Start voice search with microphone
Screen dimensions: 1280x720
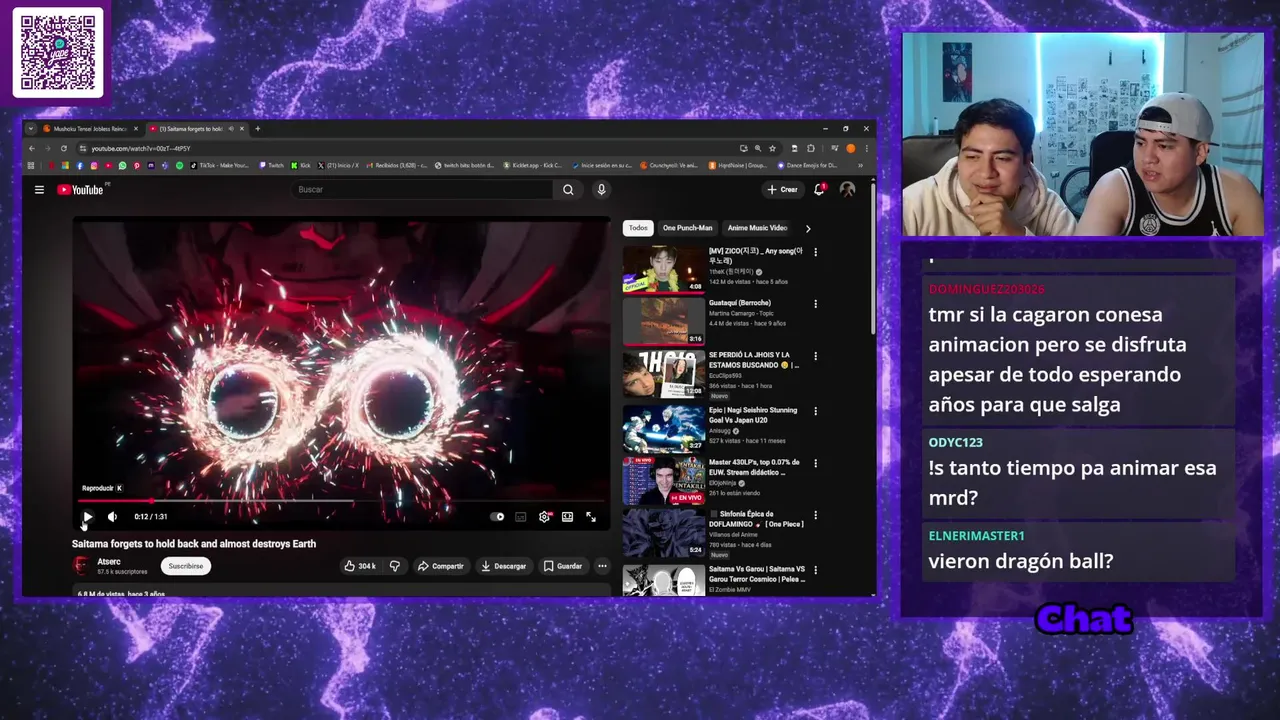click(x=601, y=190)
